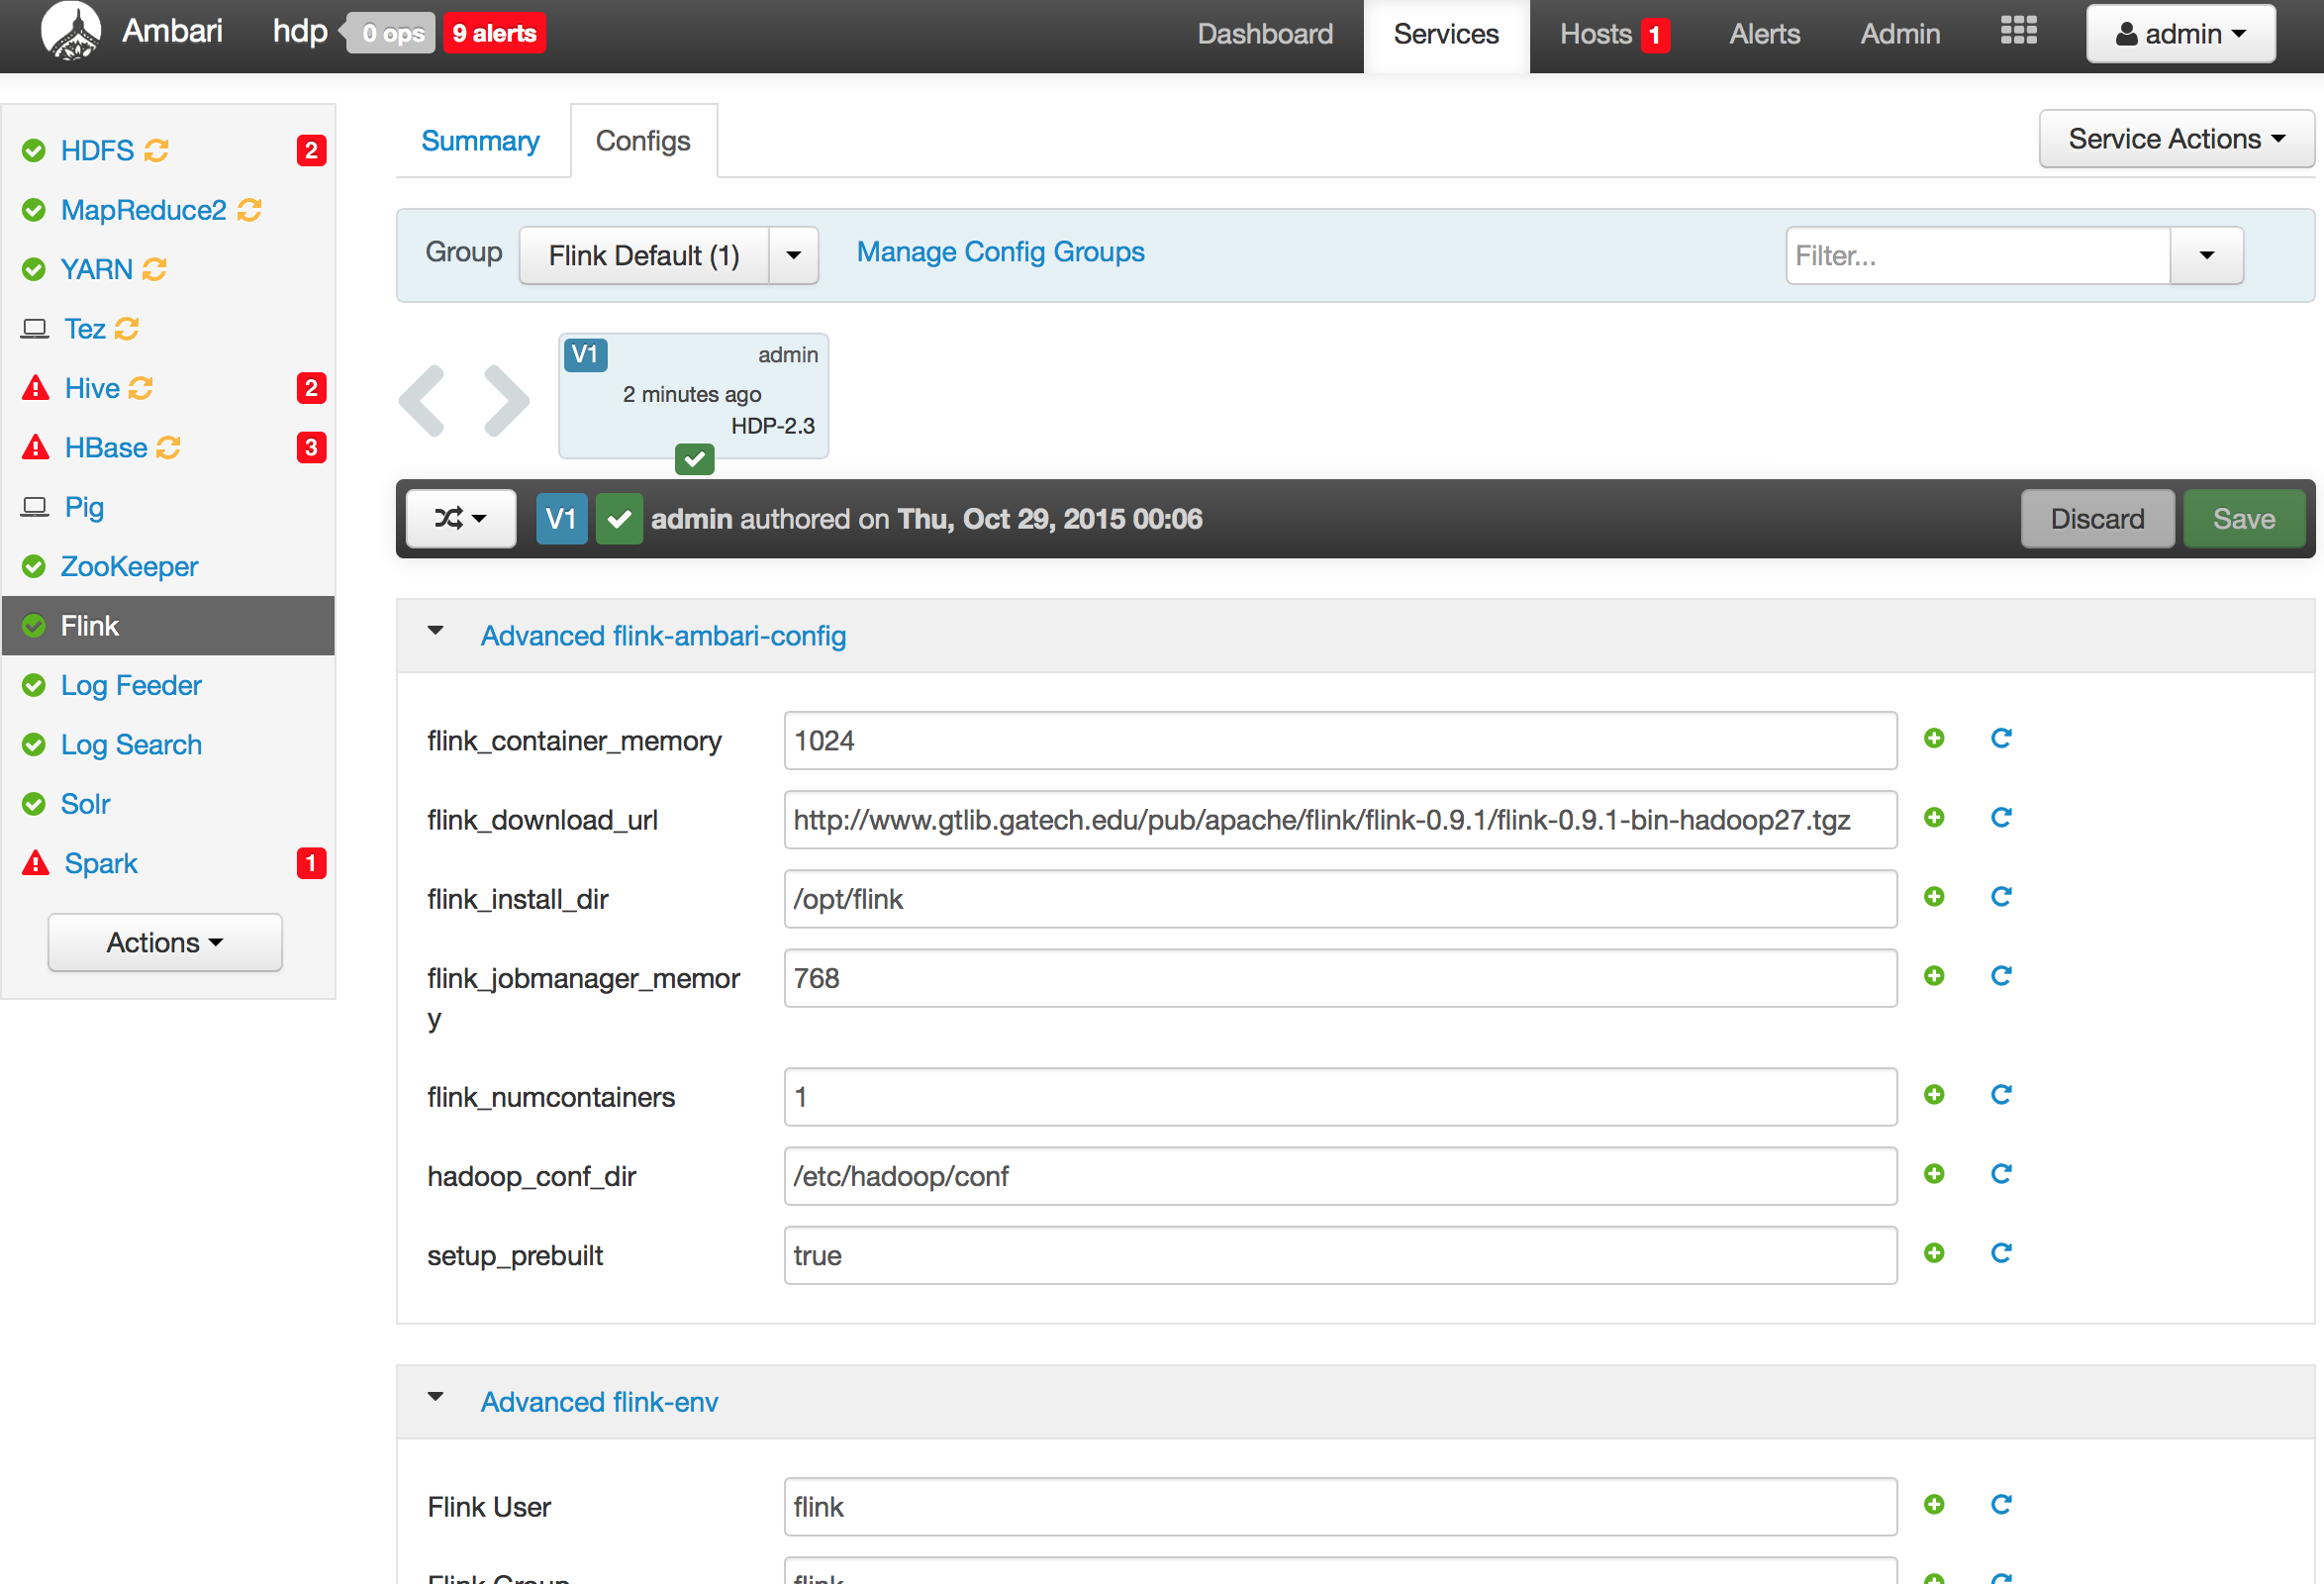The image size is (2324, 1584).
Task: Open Service Actions dropdown
Action: [2176, 139]
